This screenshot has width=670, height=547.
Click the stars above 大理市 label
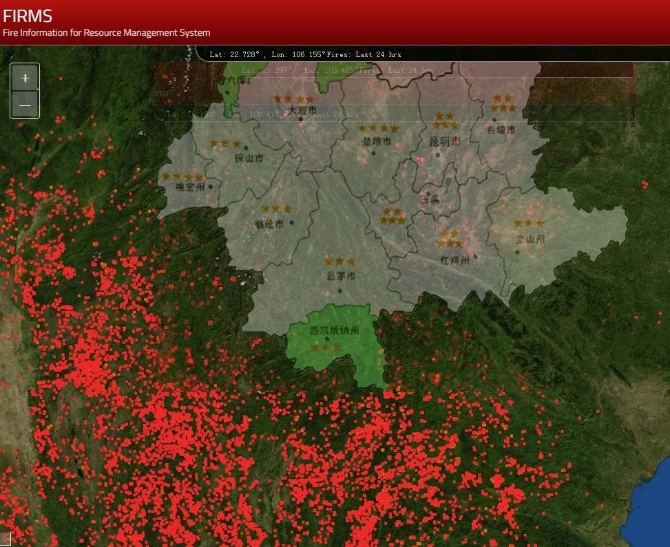pyautogui.click(x=294, y=99)
